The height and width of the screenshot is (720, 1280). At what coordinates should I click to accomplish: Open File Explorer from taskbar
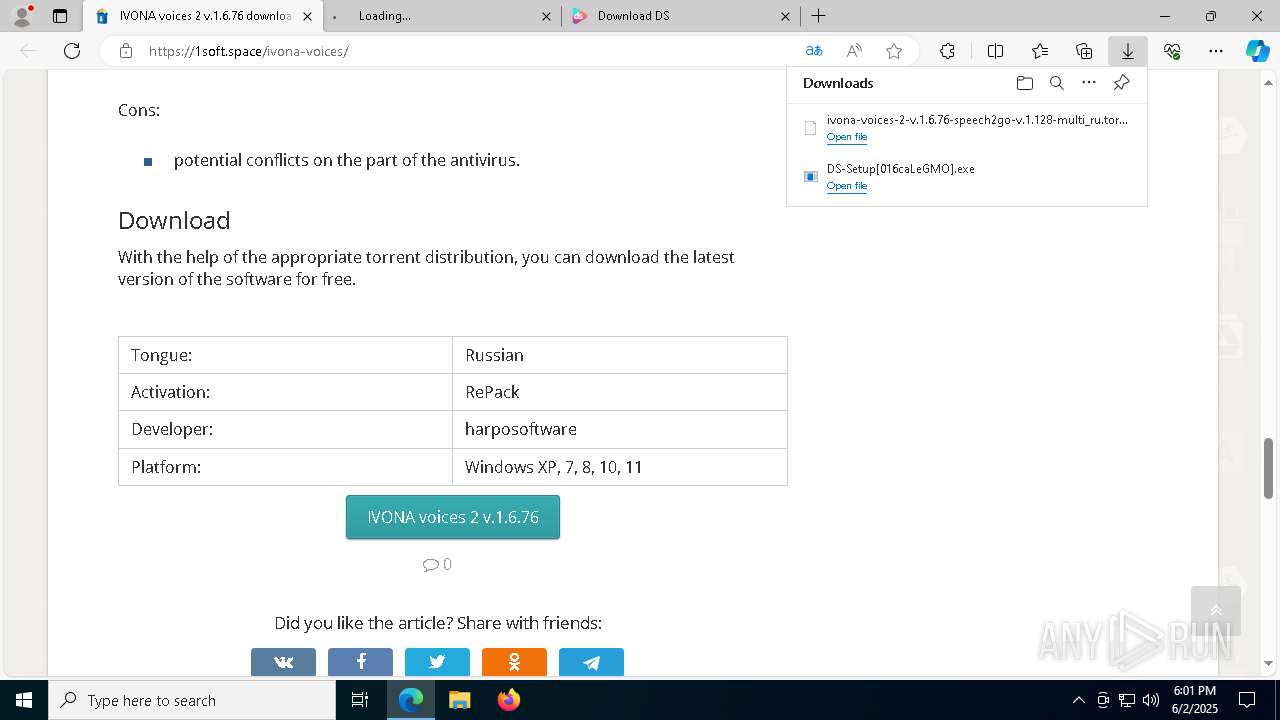point(459,700)
